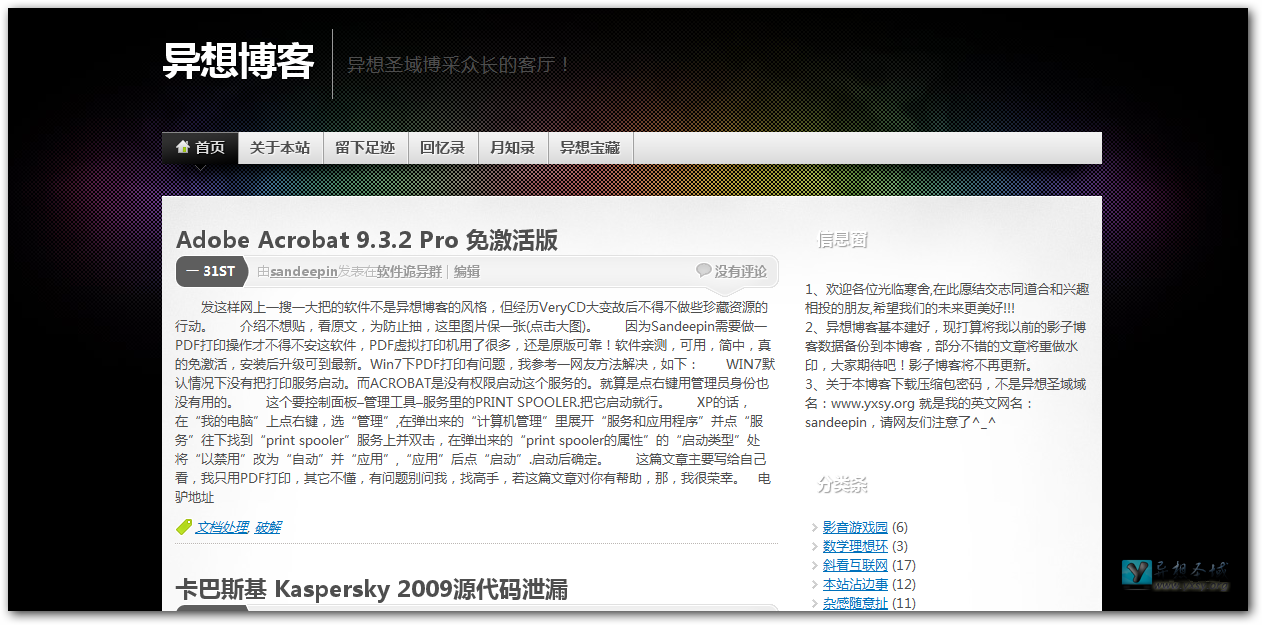Viewport: 1262px width, 625px height.
Task: Click the 31ST date badge
Action: click(x=211, y=271)
